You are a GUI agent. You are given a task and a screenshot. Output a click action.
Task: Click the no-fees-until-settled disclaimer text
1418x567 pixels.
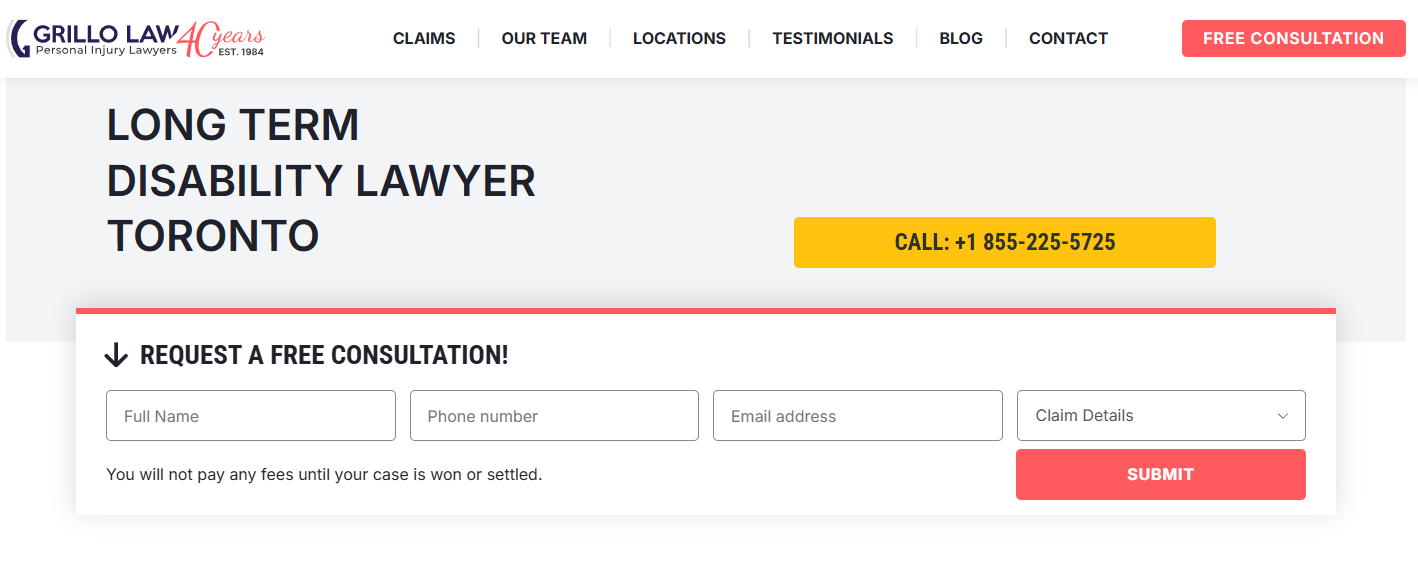(x=324, y=474)
